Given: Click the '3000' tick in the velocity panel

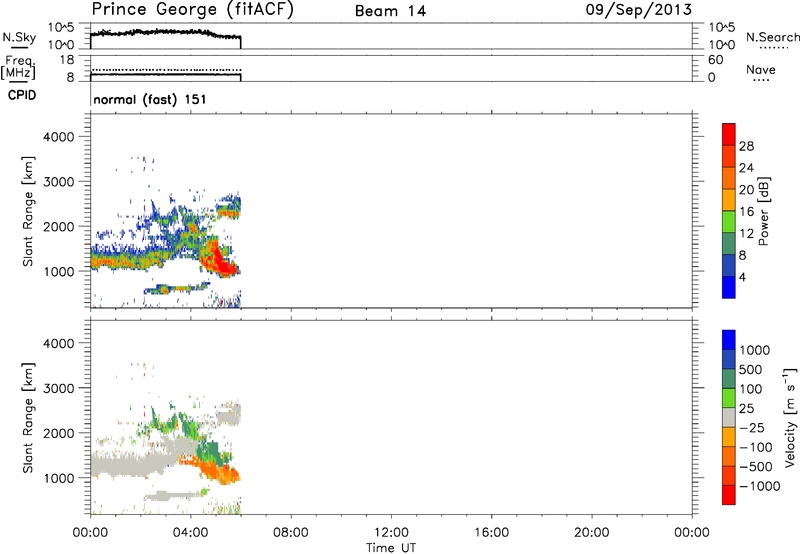Looking at the screenshot, I should [x=58, y=388].
